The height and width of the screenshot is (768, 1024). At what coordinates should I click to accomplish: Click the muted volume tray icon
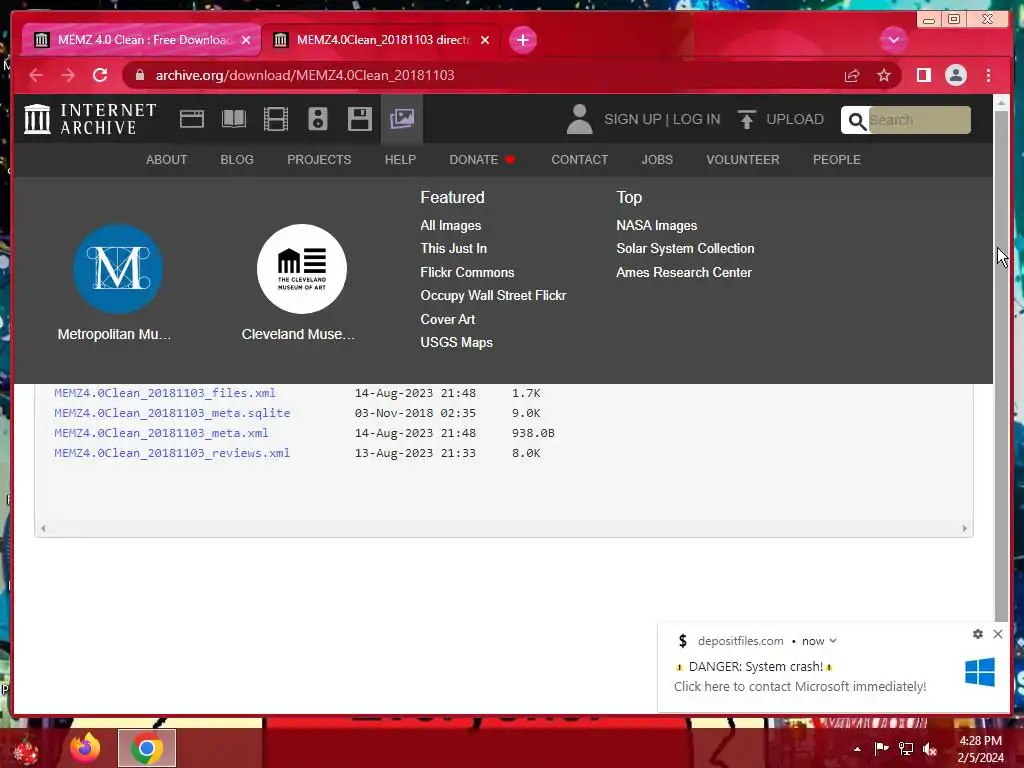(x=930, y=749)
